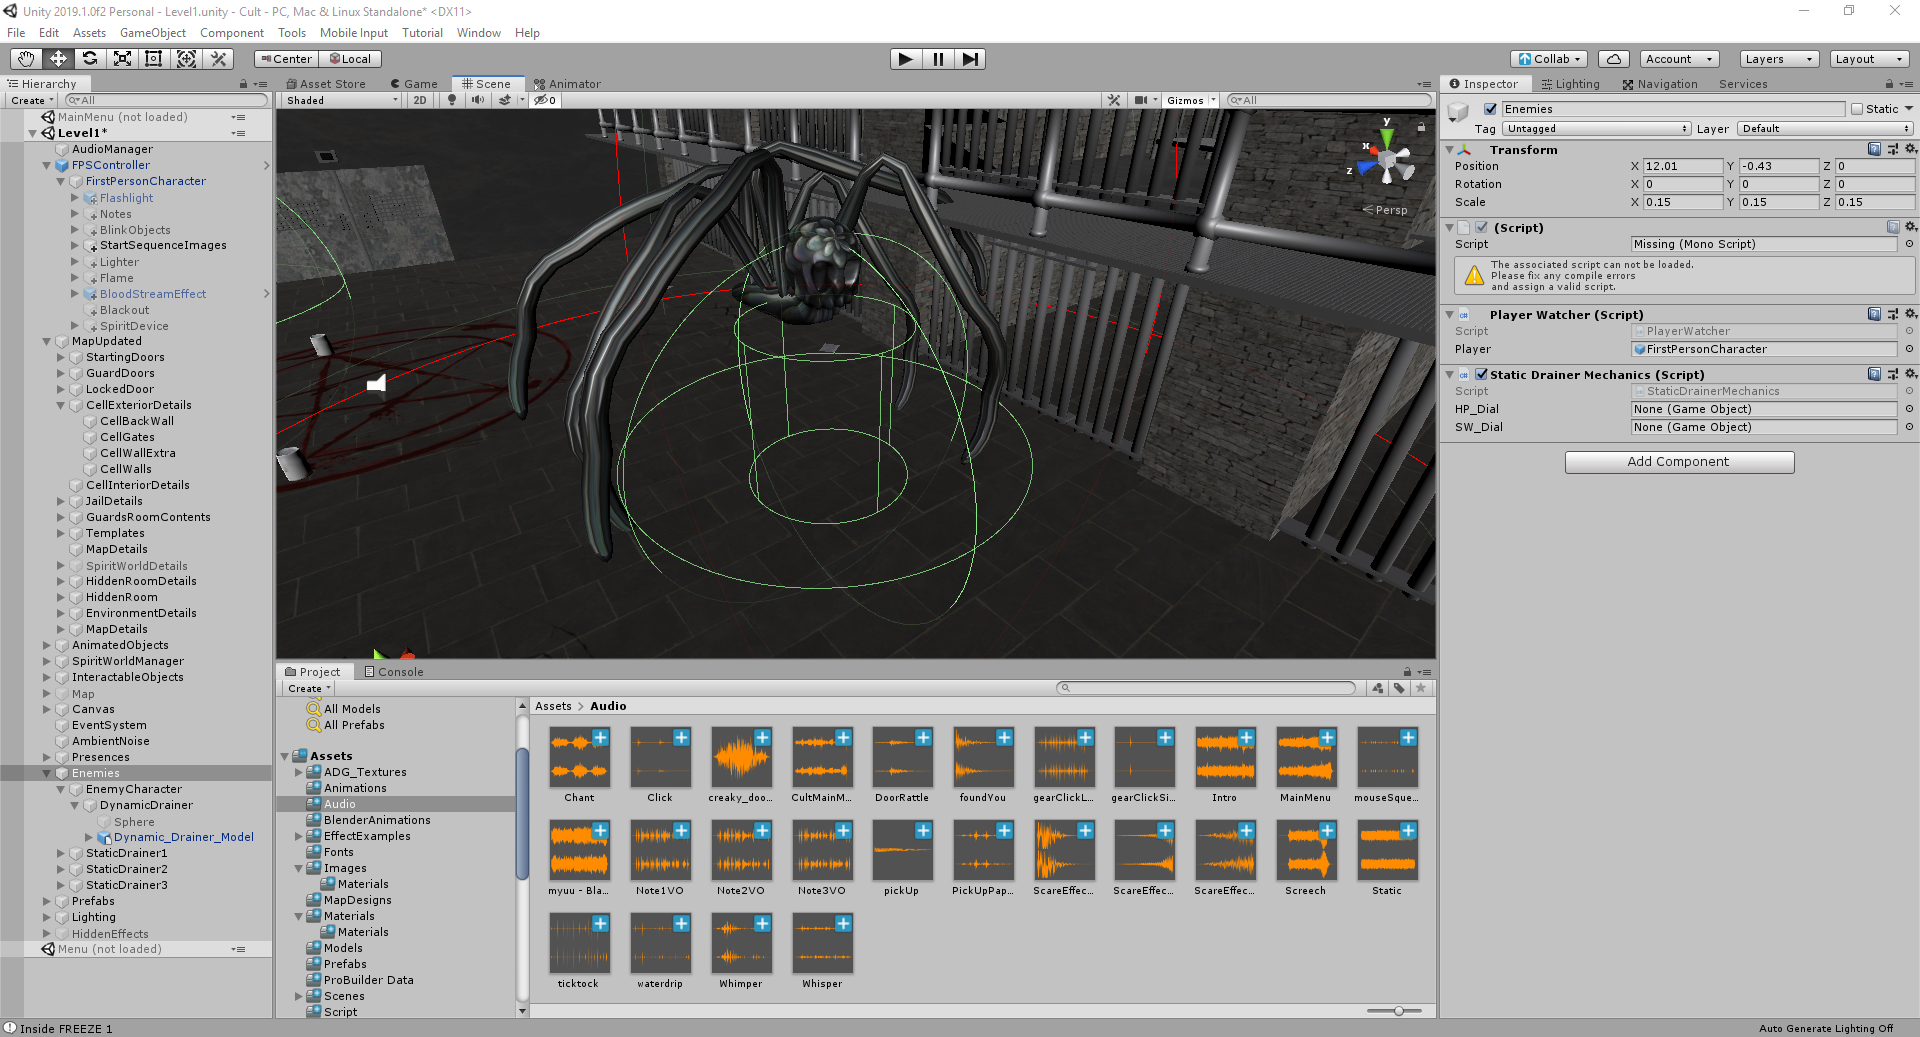Click the object picker for HP_Dial
This screenshot has width=1920, height=1037.
(x=1909, y=409)
